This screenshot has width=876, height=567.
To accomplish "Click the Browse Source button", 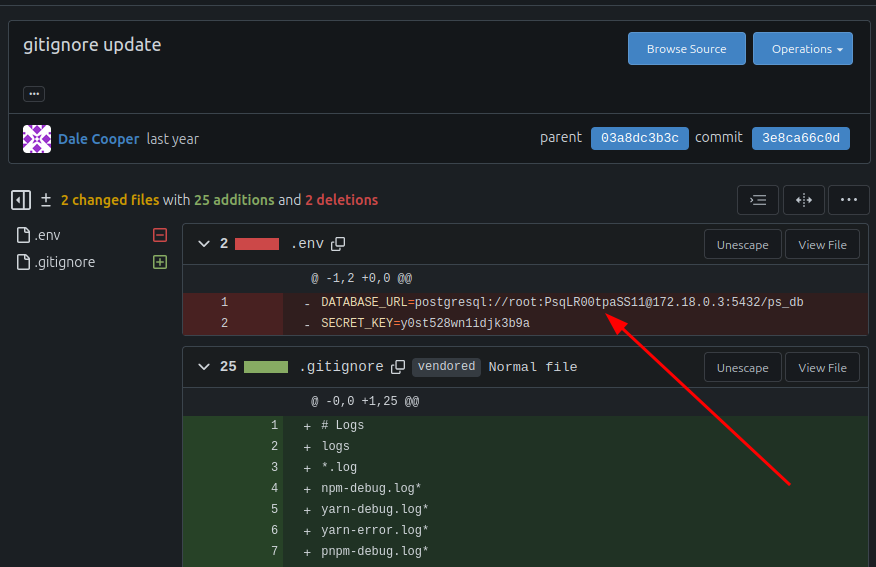I will point(687,49).
